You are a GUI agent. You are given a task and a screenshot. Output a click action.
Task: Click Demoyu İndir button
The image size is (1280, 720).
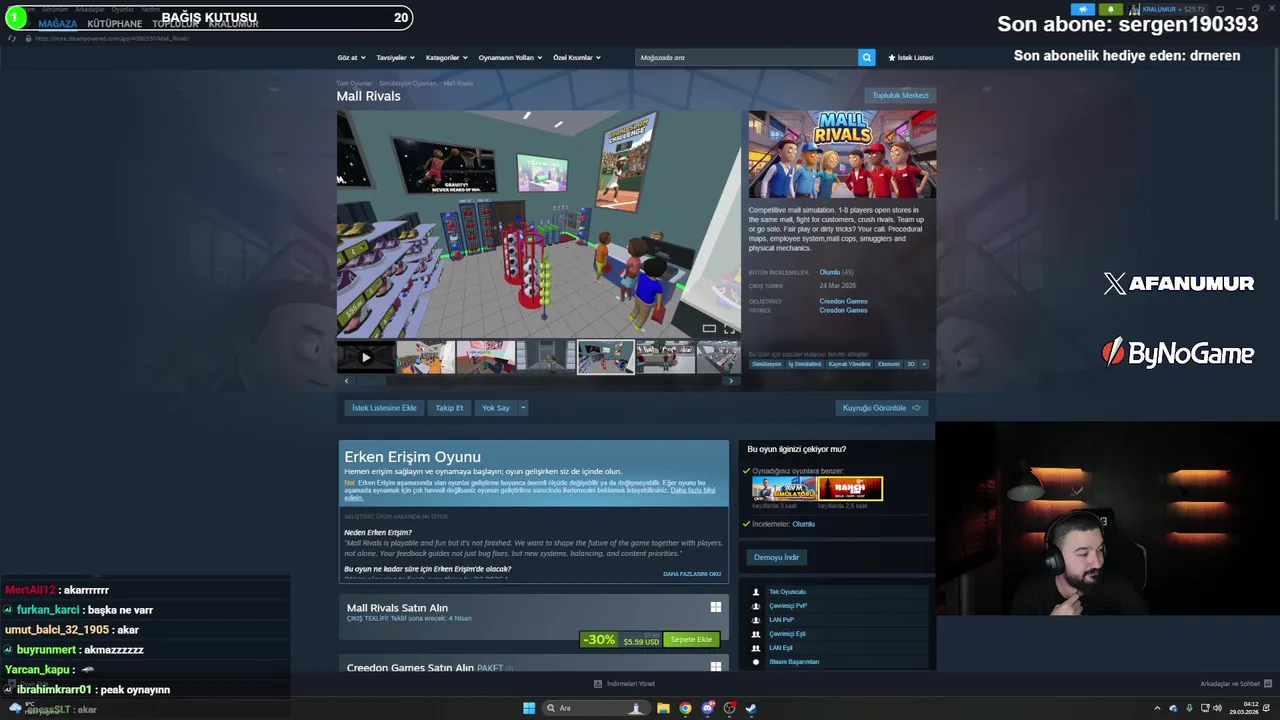[776, 557]
